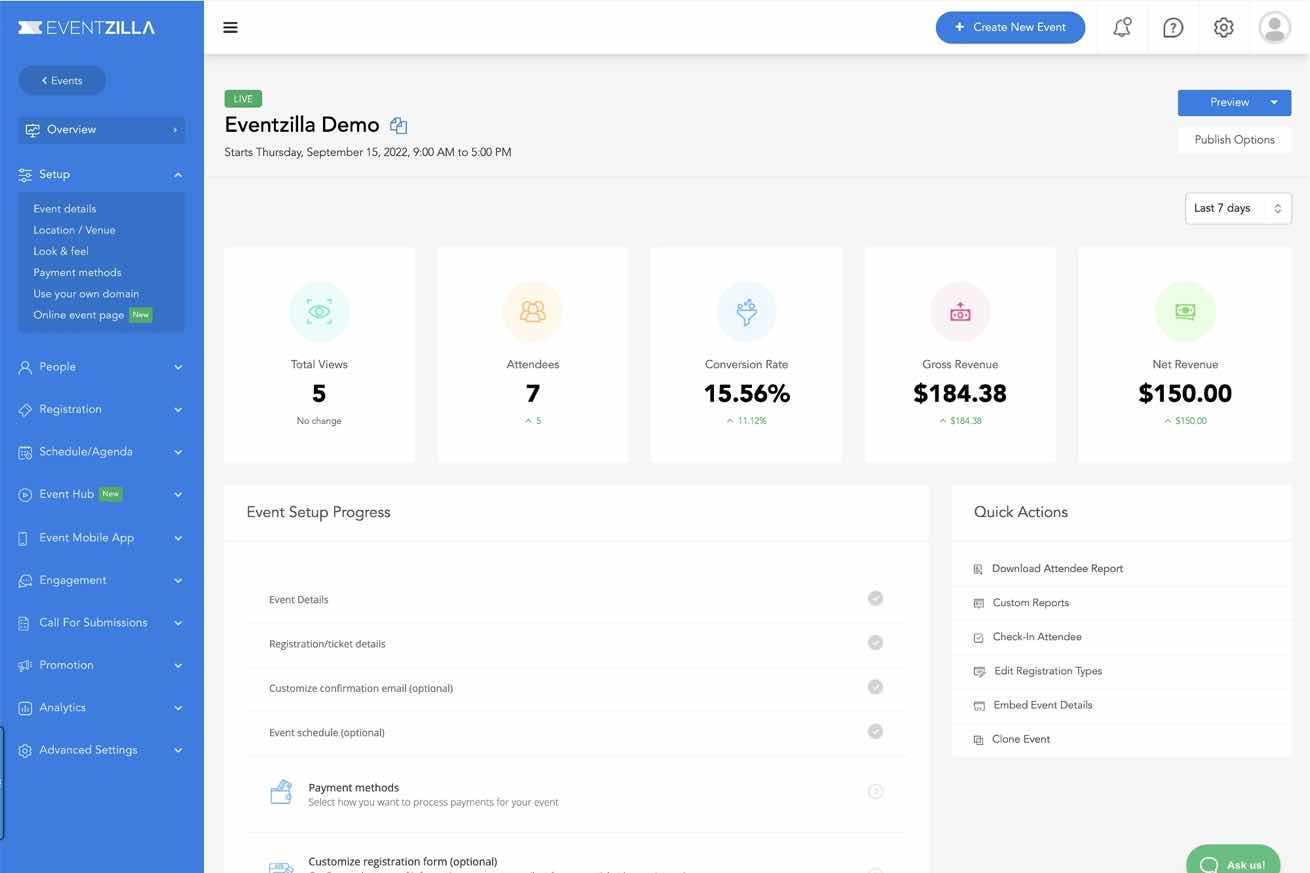Open the Ask us! chat button
This screenshot has height=873, width=1310.
(1233, 861)
